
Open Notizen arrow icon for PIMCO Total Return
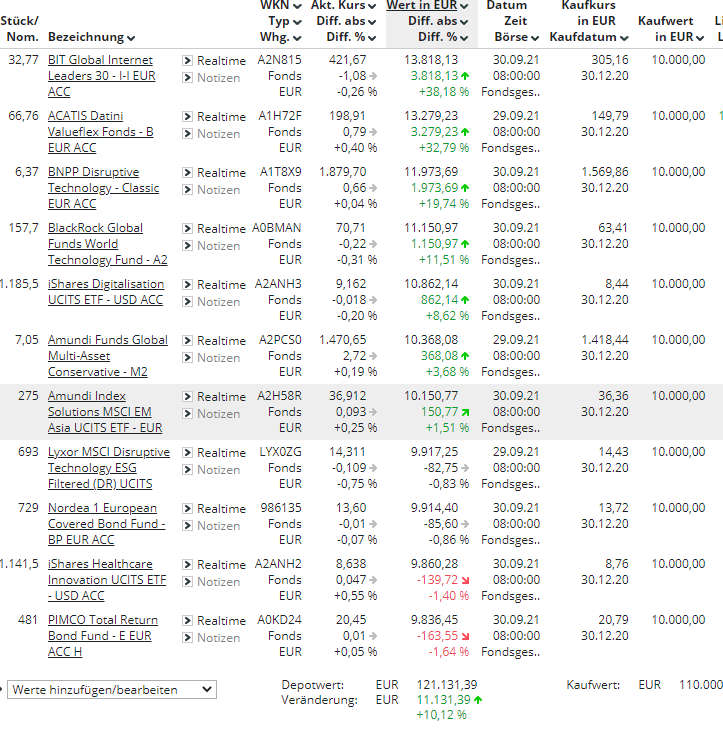click(x=187, y=638)
